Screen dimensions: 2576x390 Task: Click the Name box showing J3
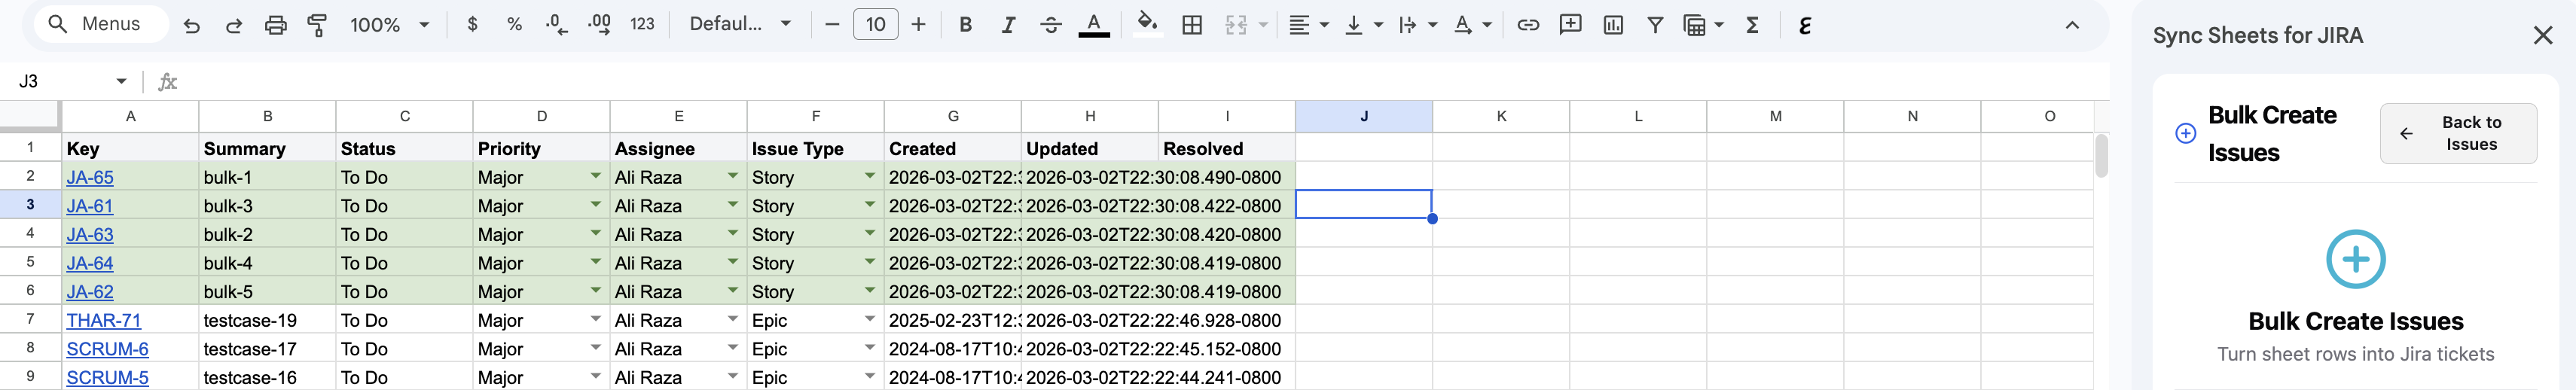click(60, 81)
